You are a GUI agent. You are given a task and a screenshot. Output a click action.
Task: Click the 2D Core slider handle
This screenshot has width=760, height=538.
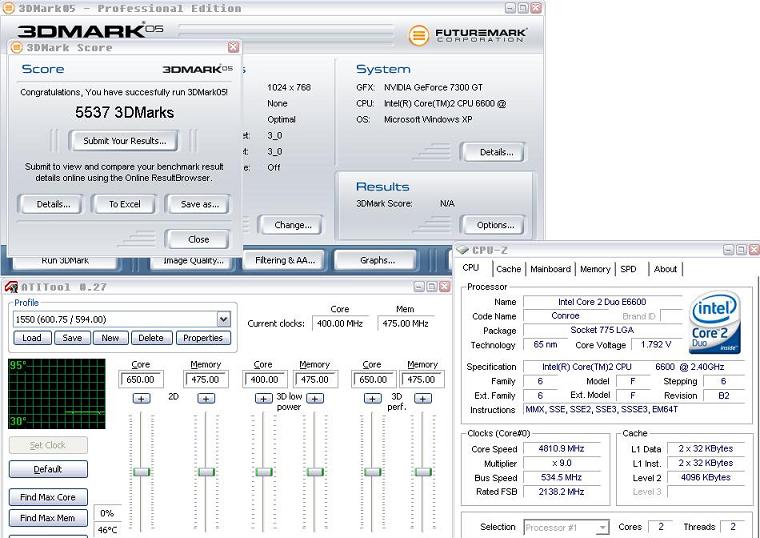[x=142, y=472]
